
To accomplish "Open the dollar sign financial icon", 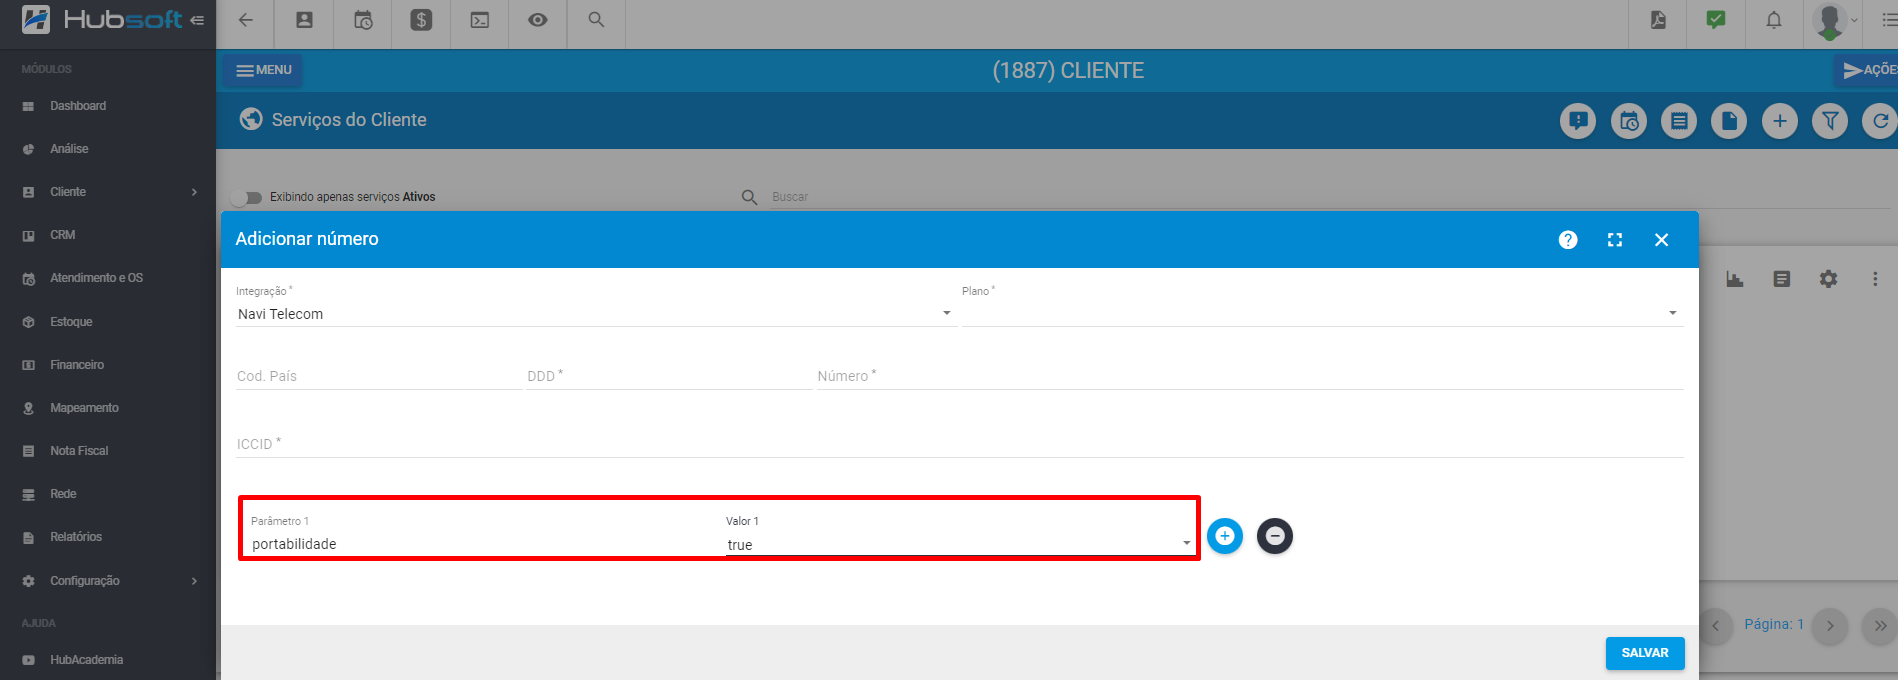I will point(421,20).
